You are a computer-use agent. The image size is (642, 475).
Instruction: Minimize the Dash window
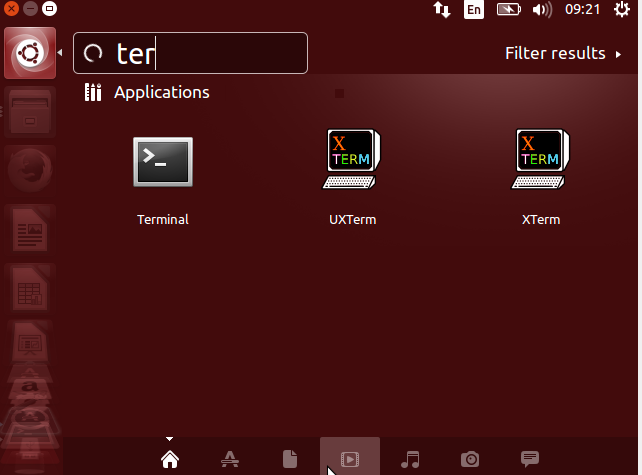coord(30,8)
